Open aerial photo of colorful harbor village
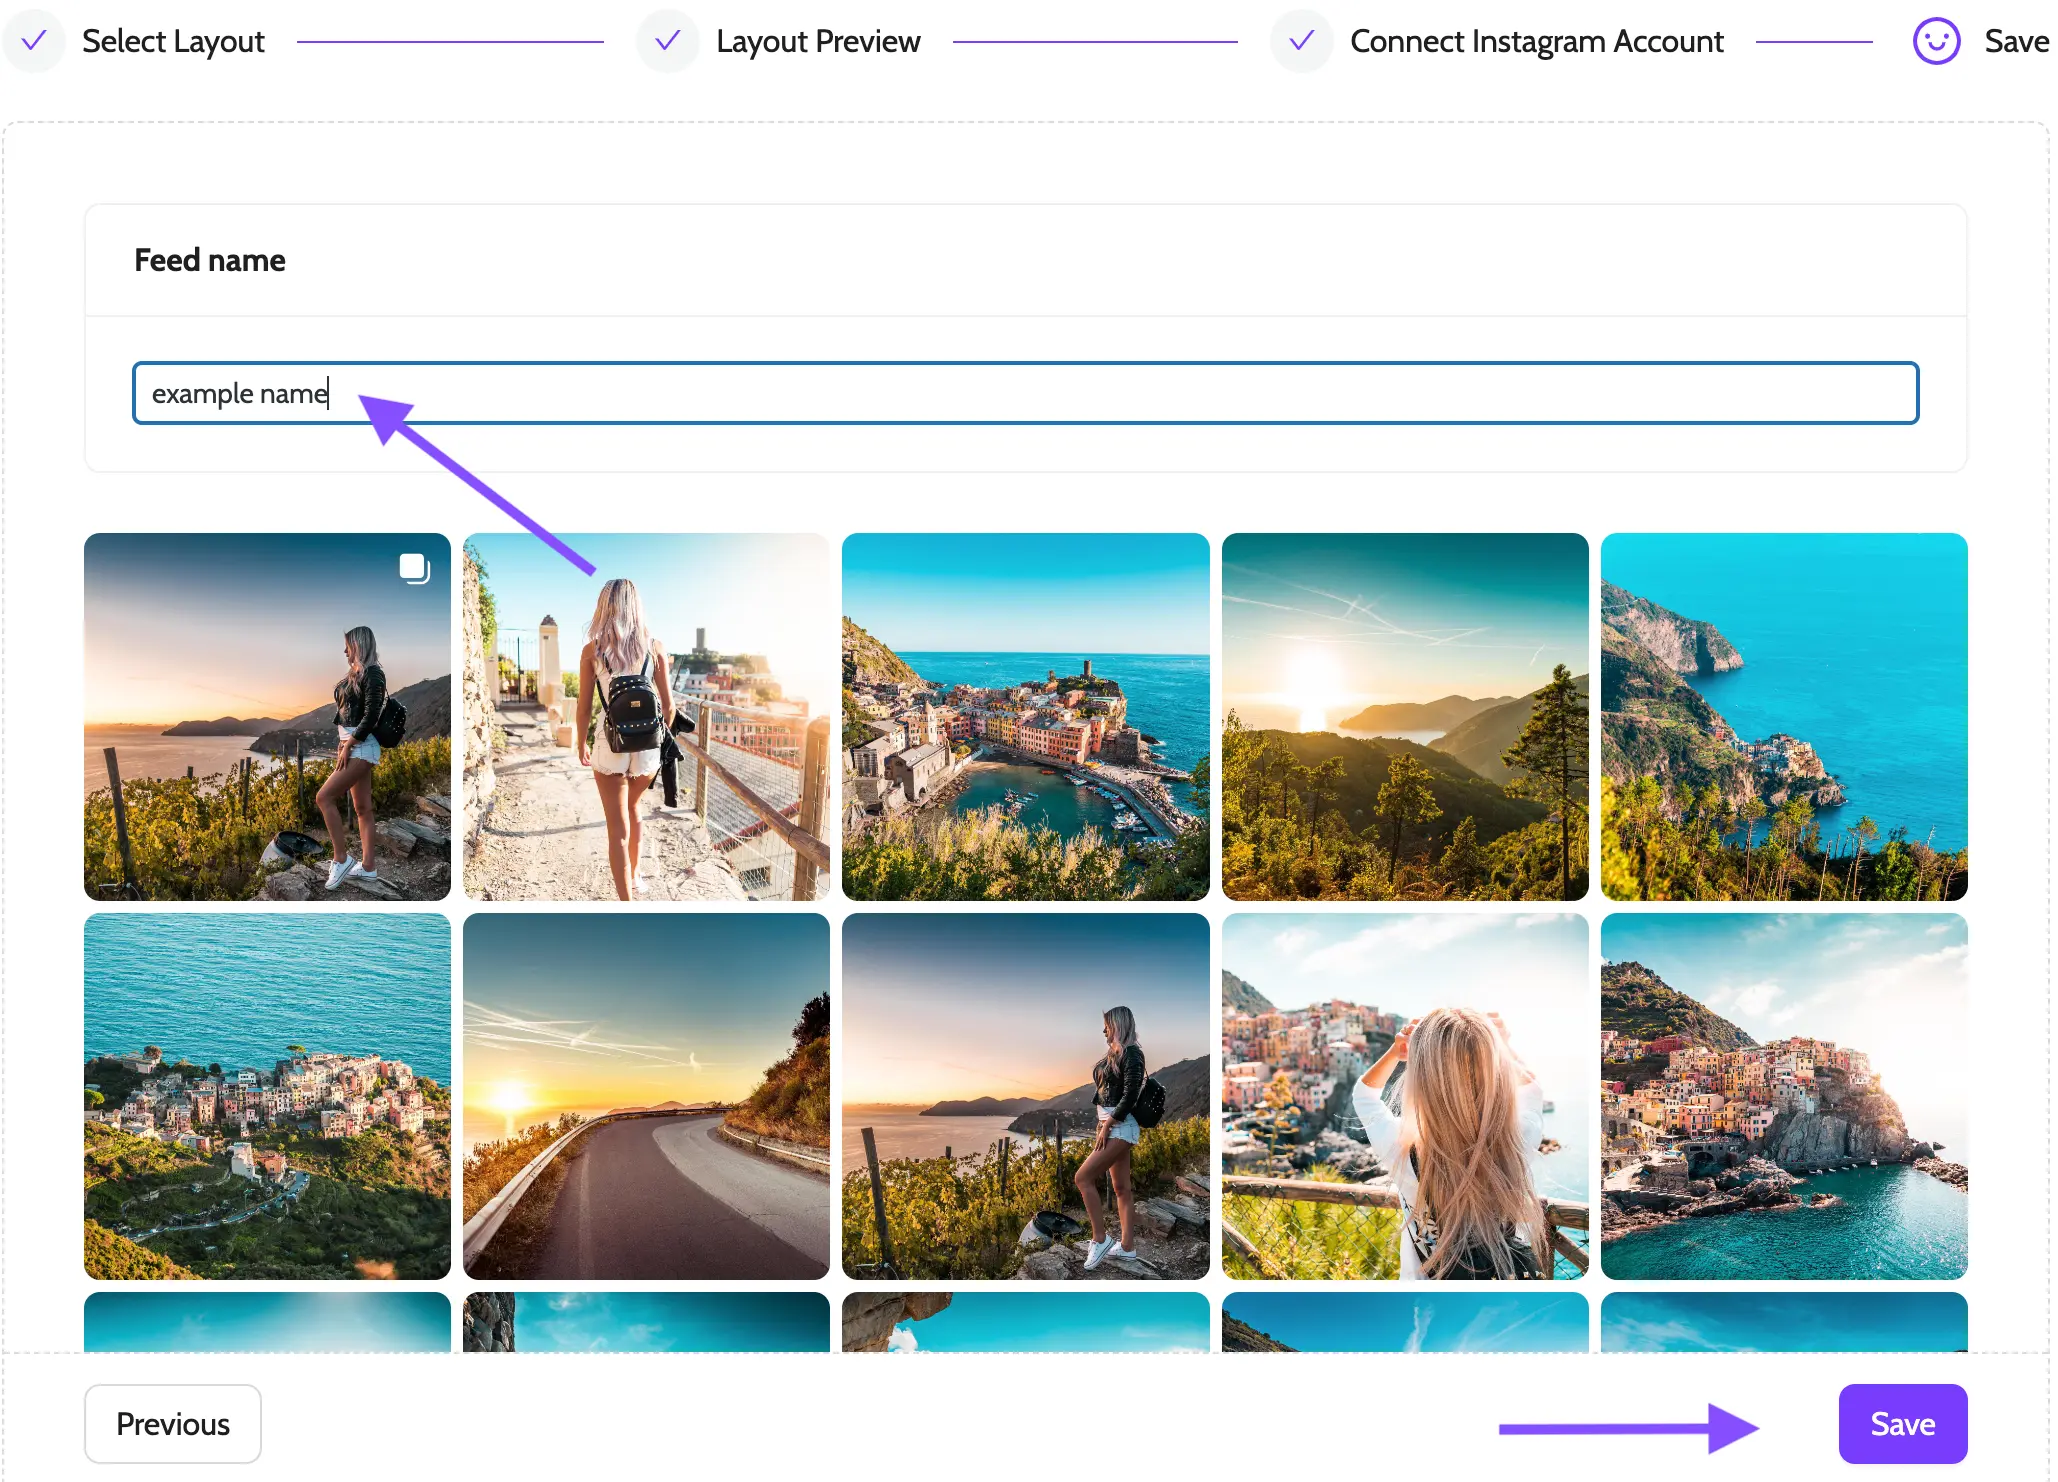This screenshot has width=2058, height=1482. [x=1025, y=716]
